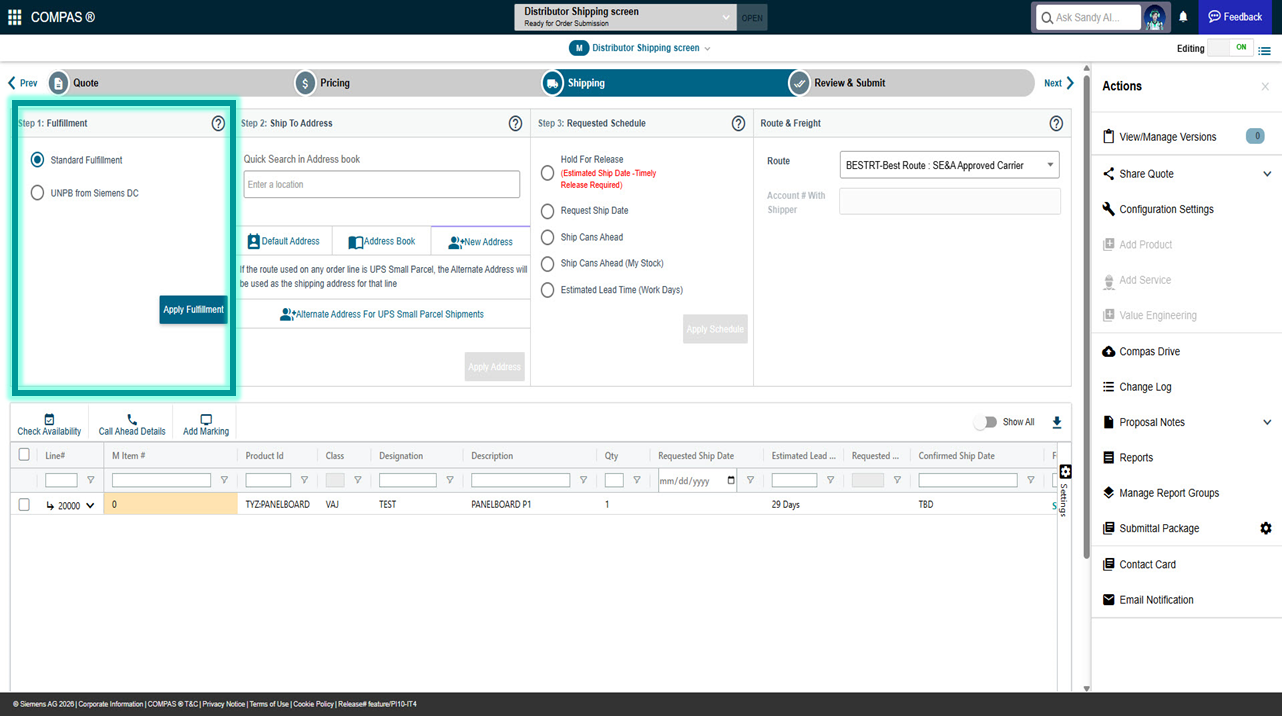This screenshot has width=1282, height=716.
Task: Click the download icon beside Show All
Action: (x=1057, y=422)
